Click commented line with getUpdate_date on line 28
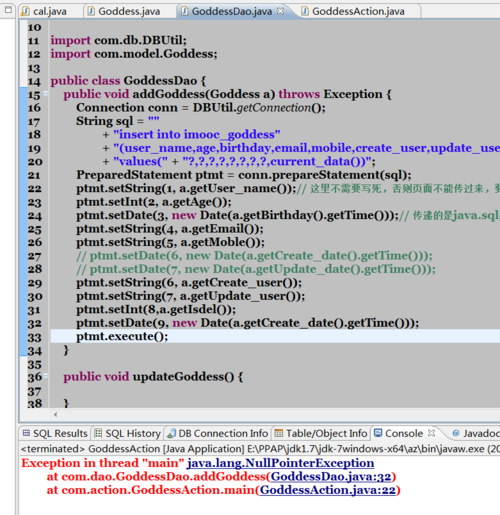The height and width of the screenshot is (515, 500). coord(256,269)
